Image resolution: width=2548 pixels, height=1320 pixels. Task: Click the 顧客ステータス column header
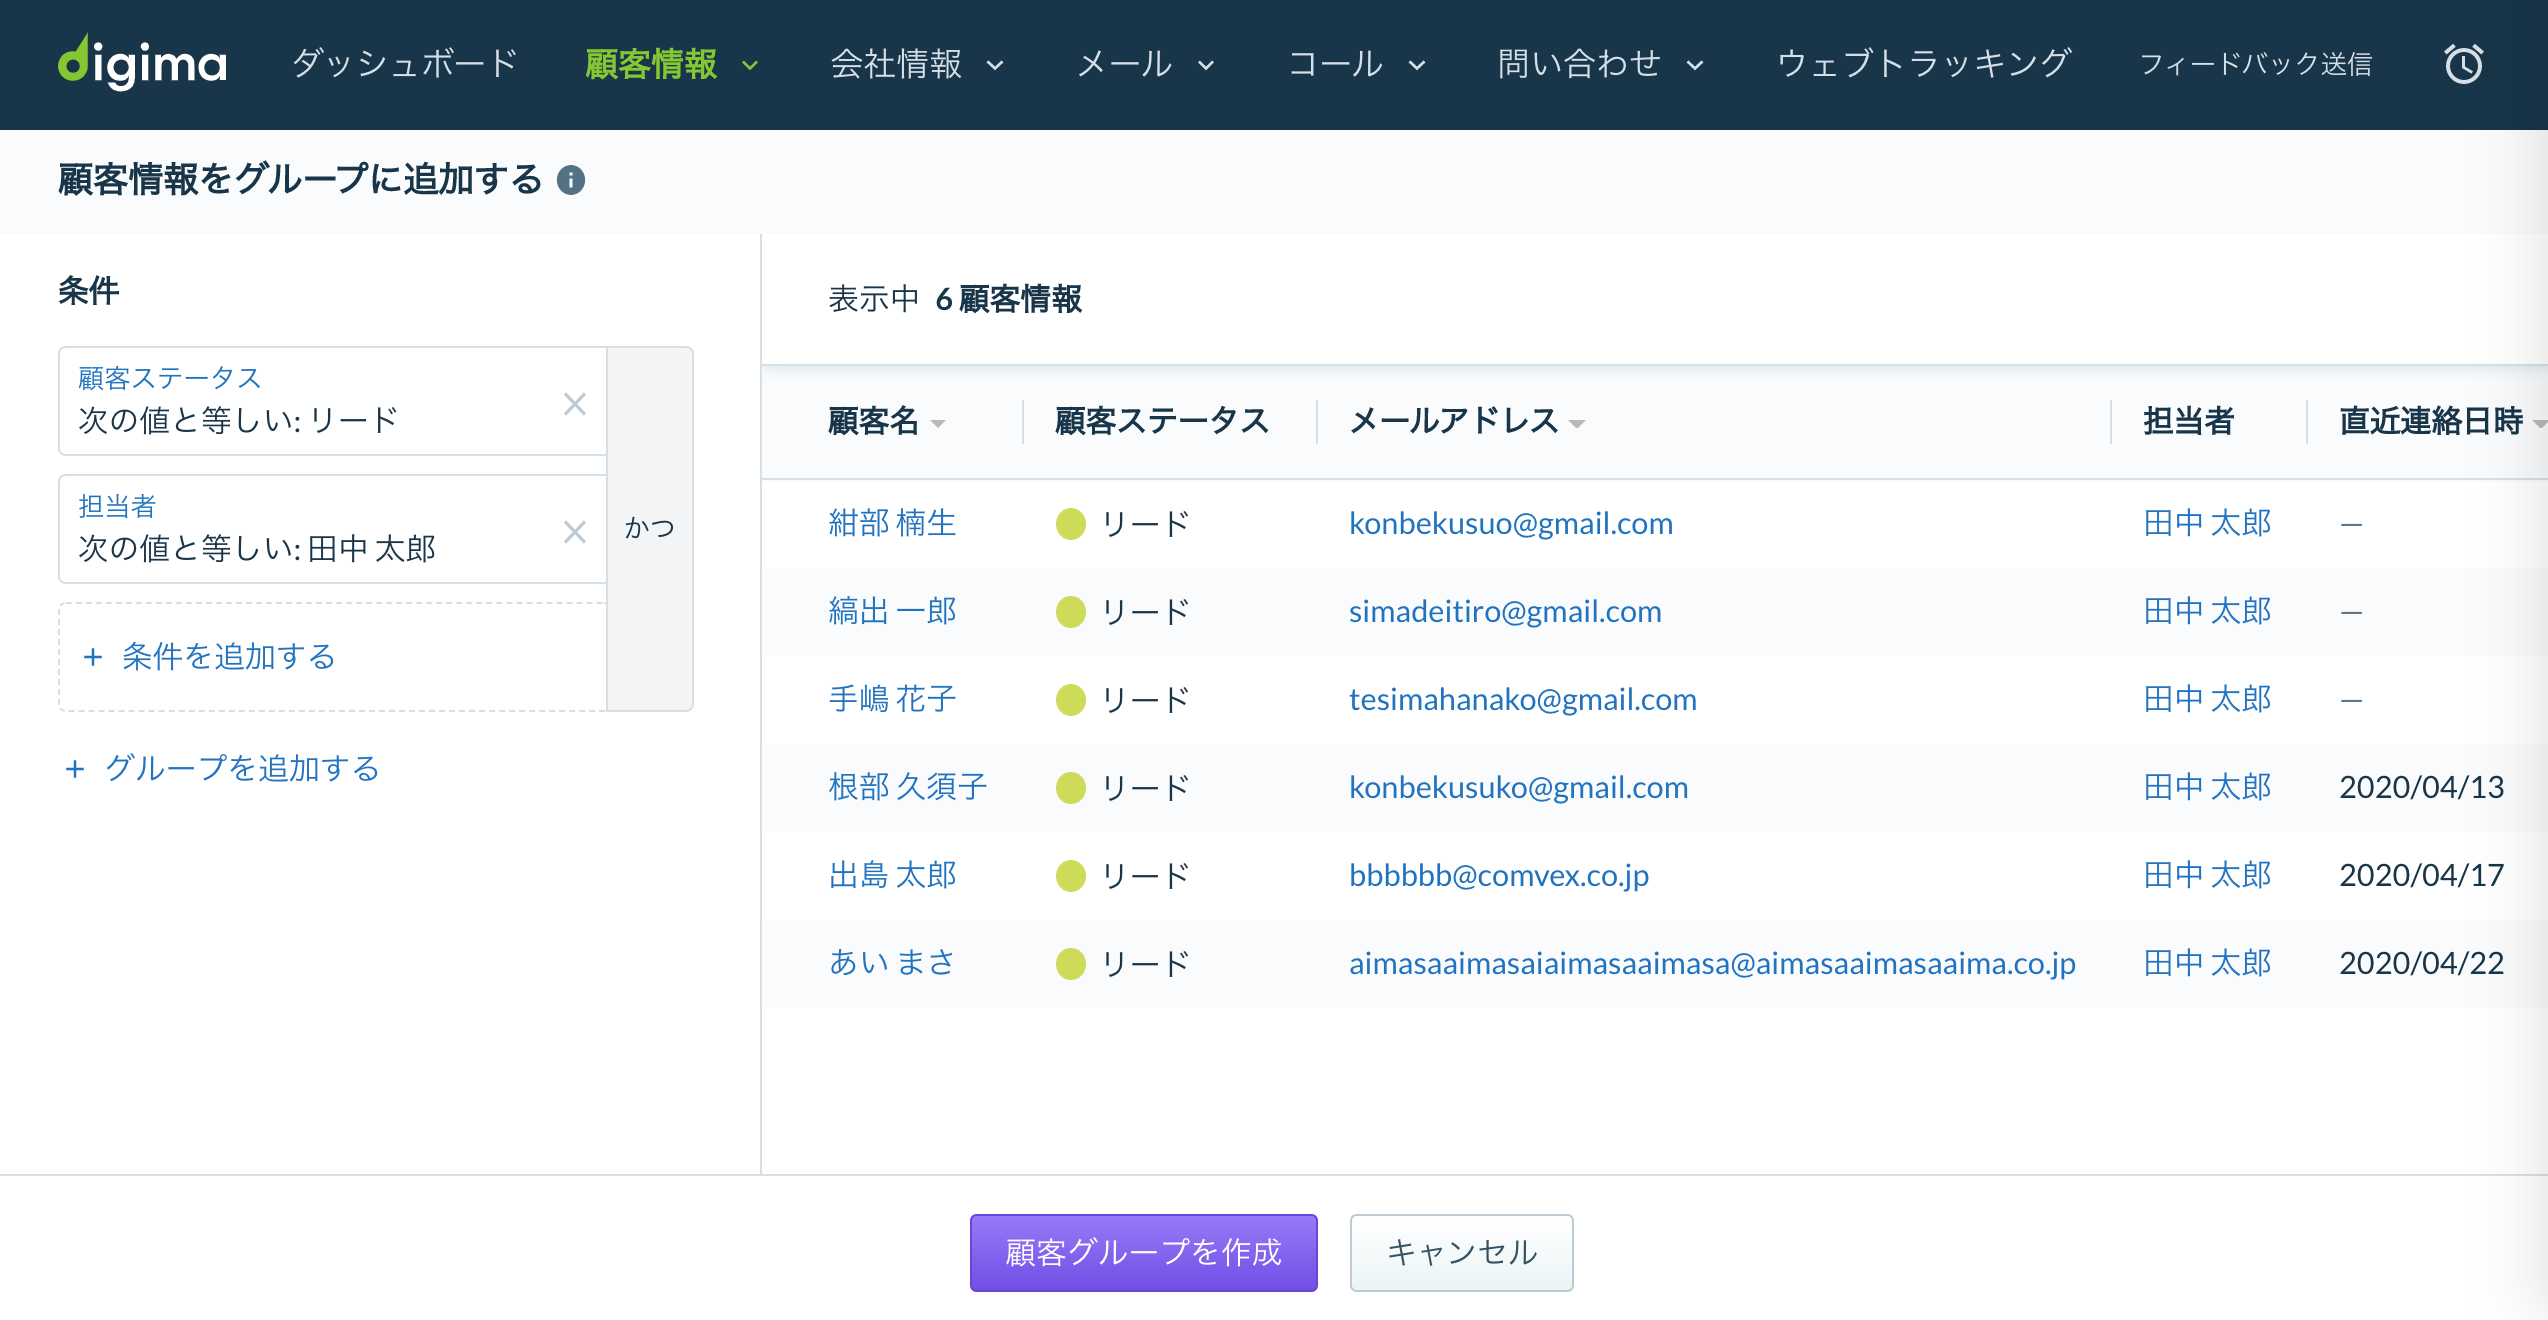[1162, 421]
